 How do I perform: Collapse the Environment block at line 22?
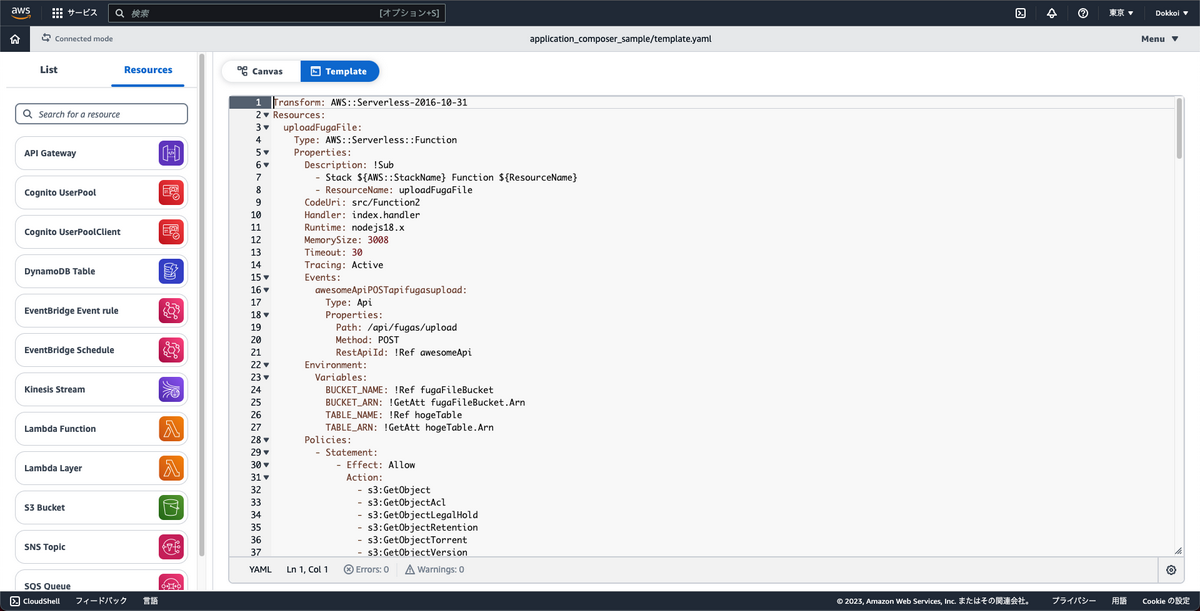tap(266, 365)
